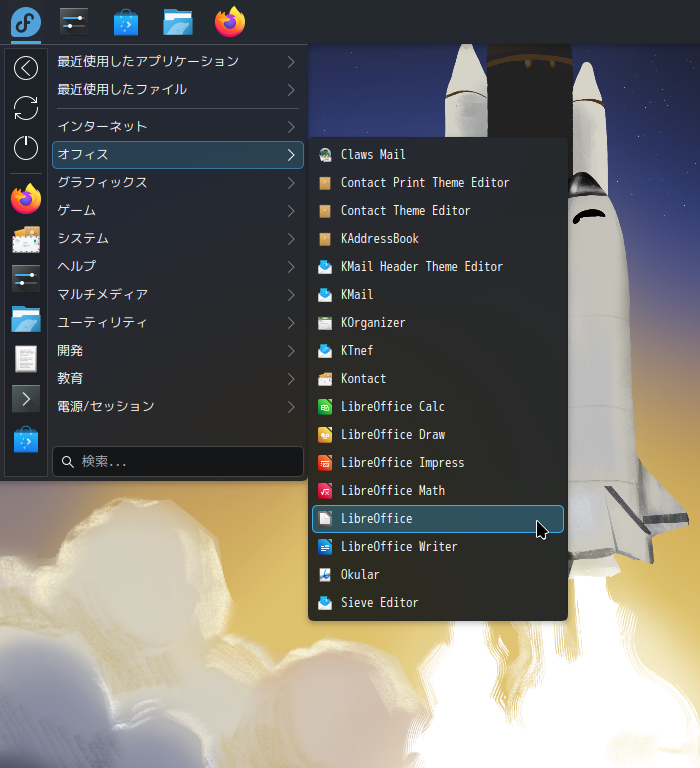Expand the 電源/セッション category arrow
The width and height of the screenshot is (700, 768).
pos(291,407)
